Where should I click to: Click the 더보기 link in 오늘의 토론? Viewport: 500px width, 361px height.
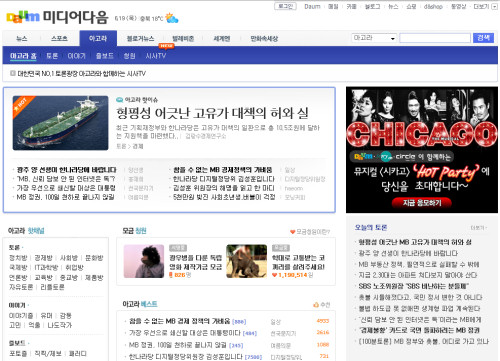pyautogui.click(x=479, y=228)
